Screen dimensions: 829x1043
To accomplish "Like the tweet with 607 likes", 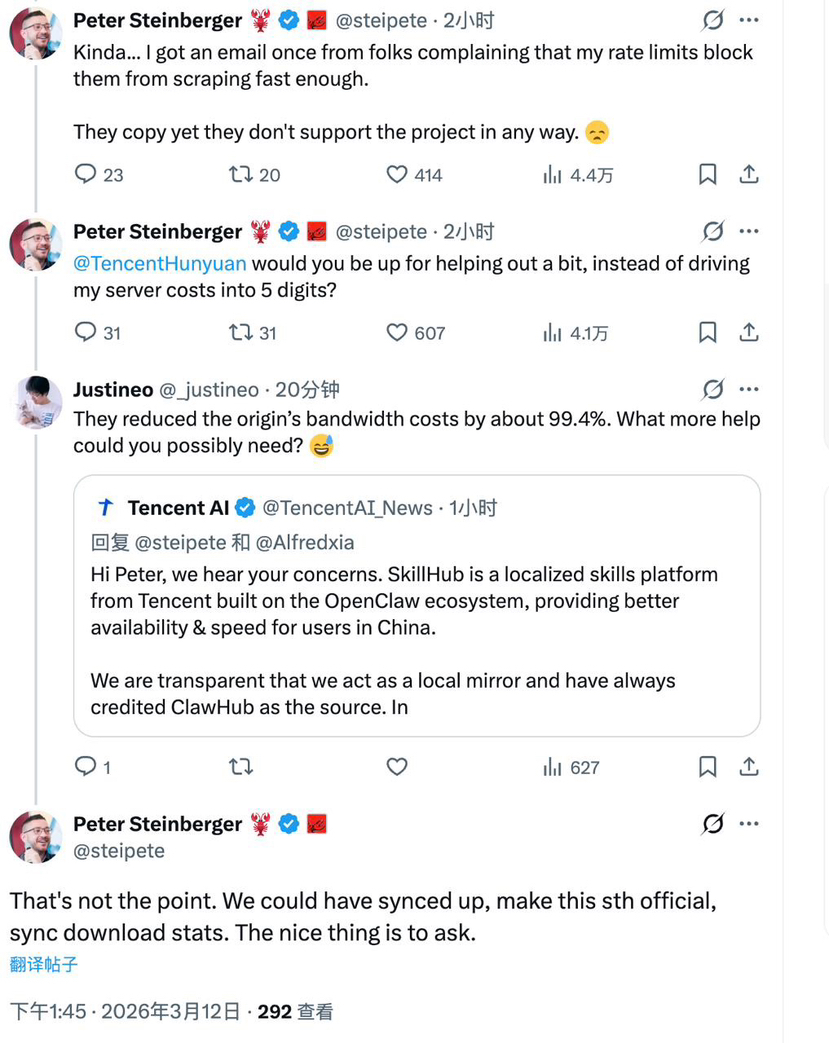I will [397, 333].
